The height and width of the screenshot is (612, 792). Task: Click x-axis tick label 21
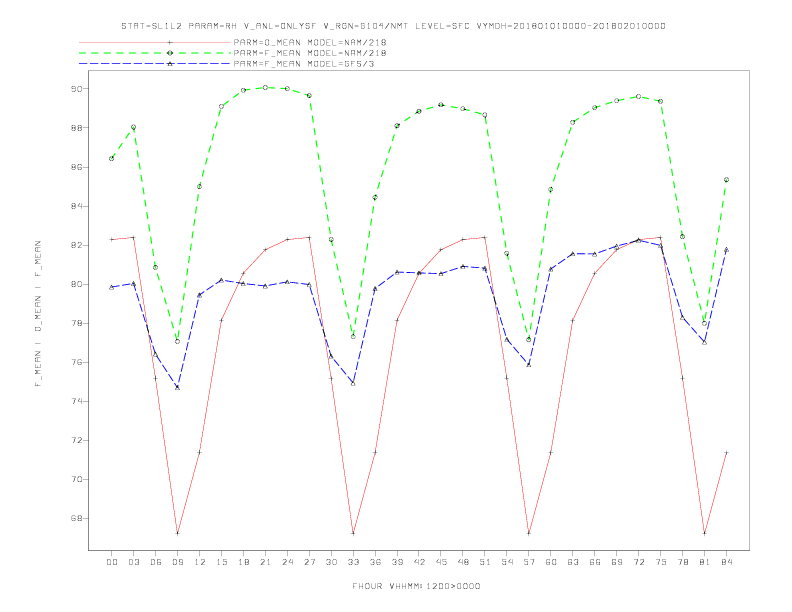tap(265, 562)
